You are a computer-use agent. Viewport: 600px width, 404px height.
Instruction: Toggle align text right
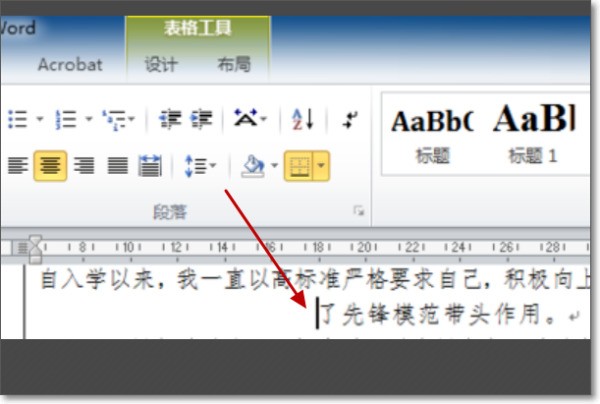pyautogui.click(x=84, y=166)
